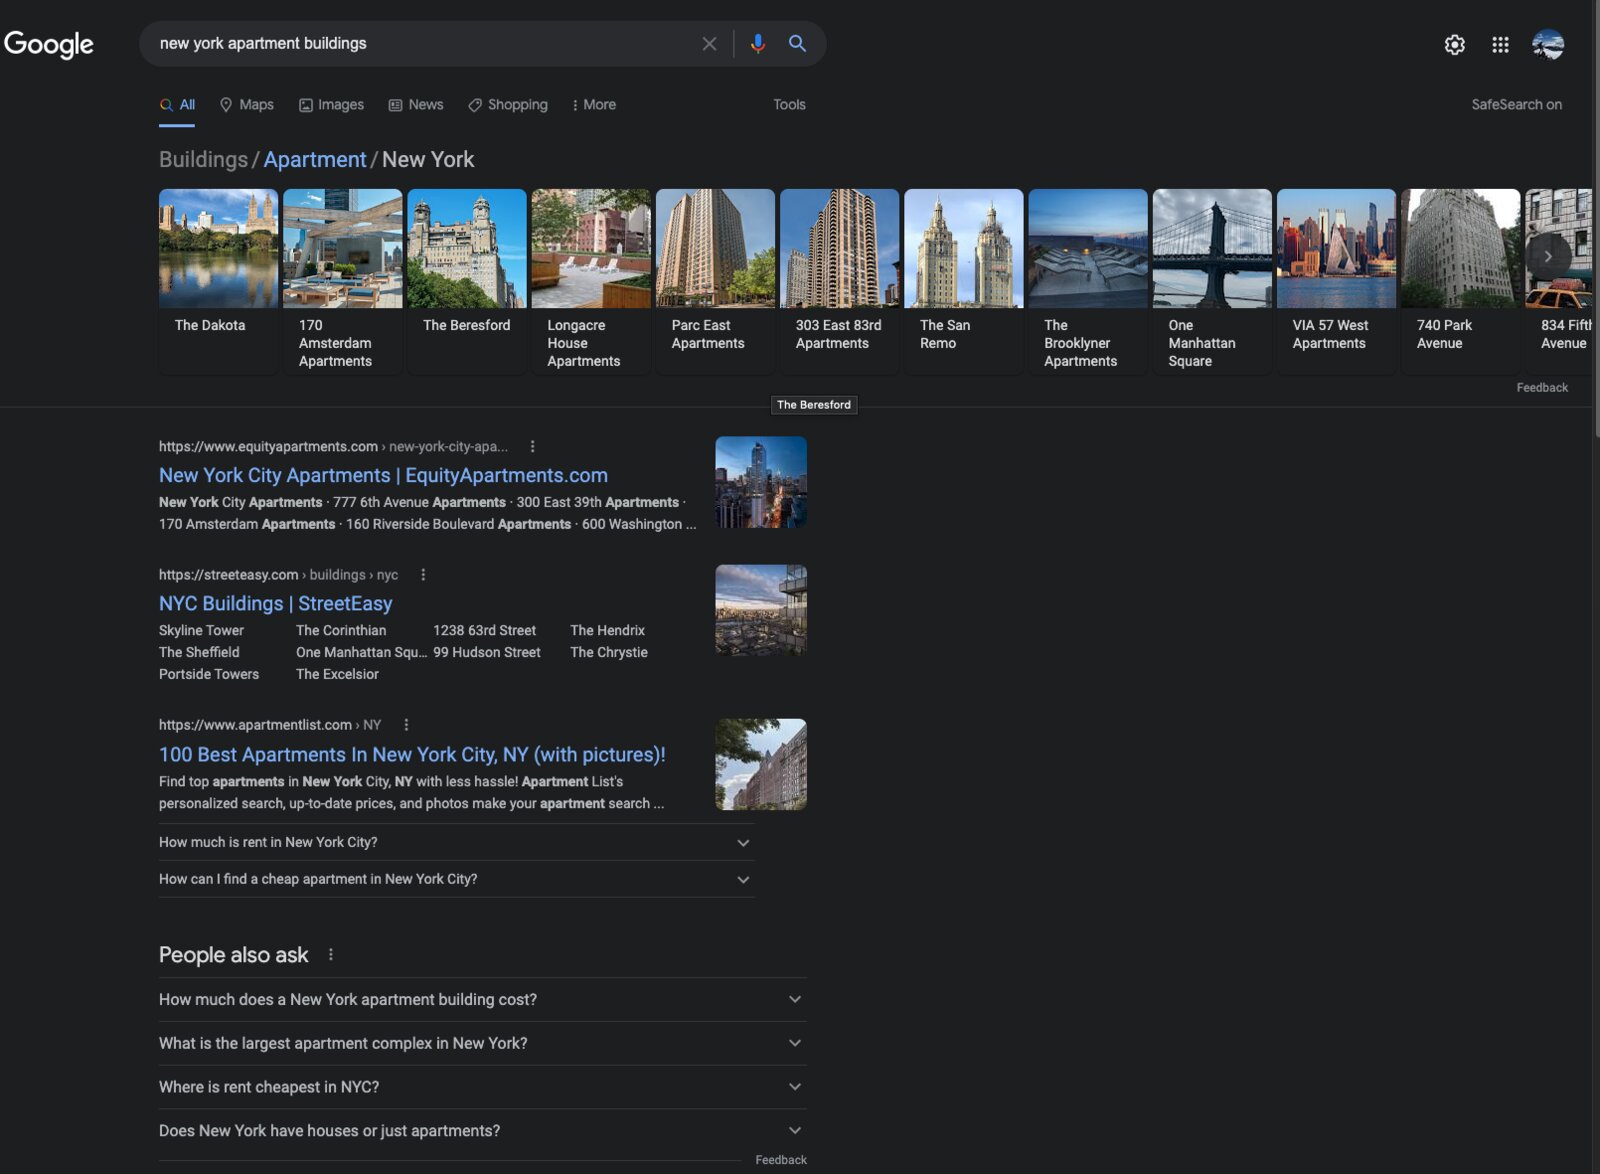Open NYC Buildings StreetEasy link
Image resolution: width=1600 pixels, height=1174 pixels.
click(x=275, y=604)
